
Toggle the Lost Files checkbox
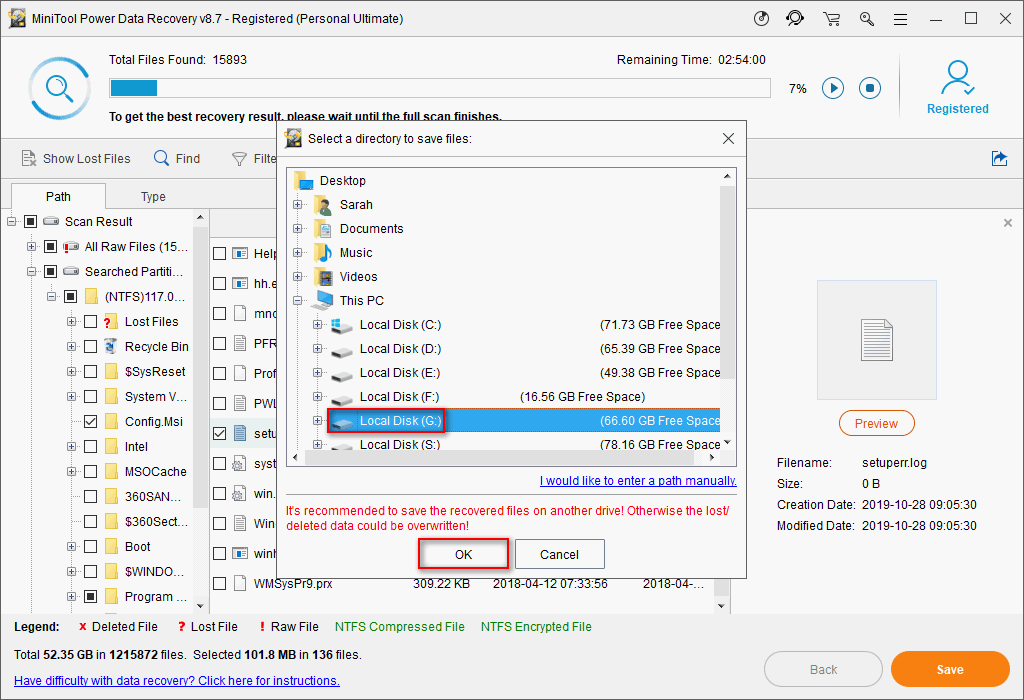[91, 321]
